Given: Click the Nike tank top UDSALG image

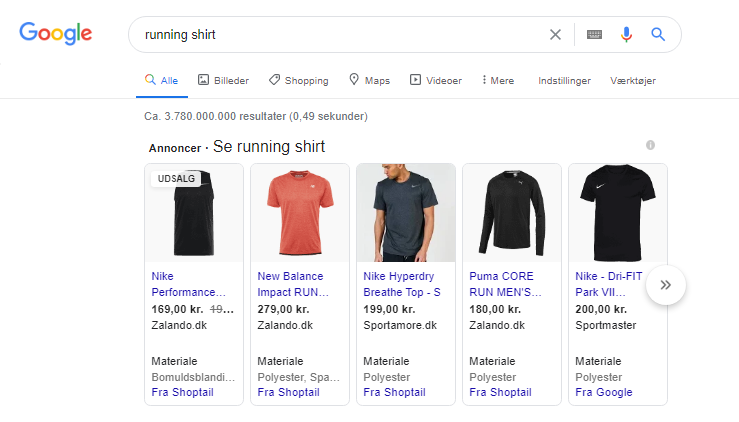Looking at the screenshot, I should point(194,213).
